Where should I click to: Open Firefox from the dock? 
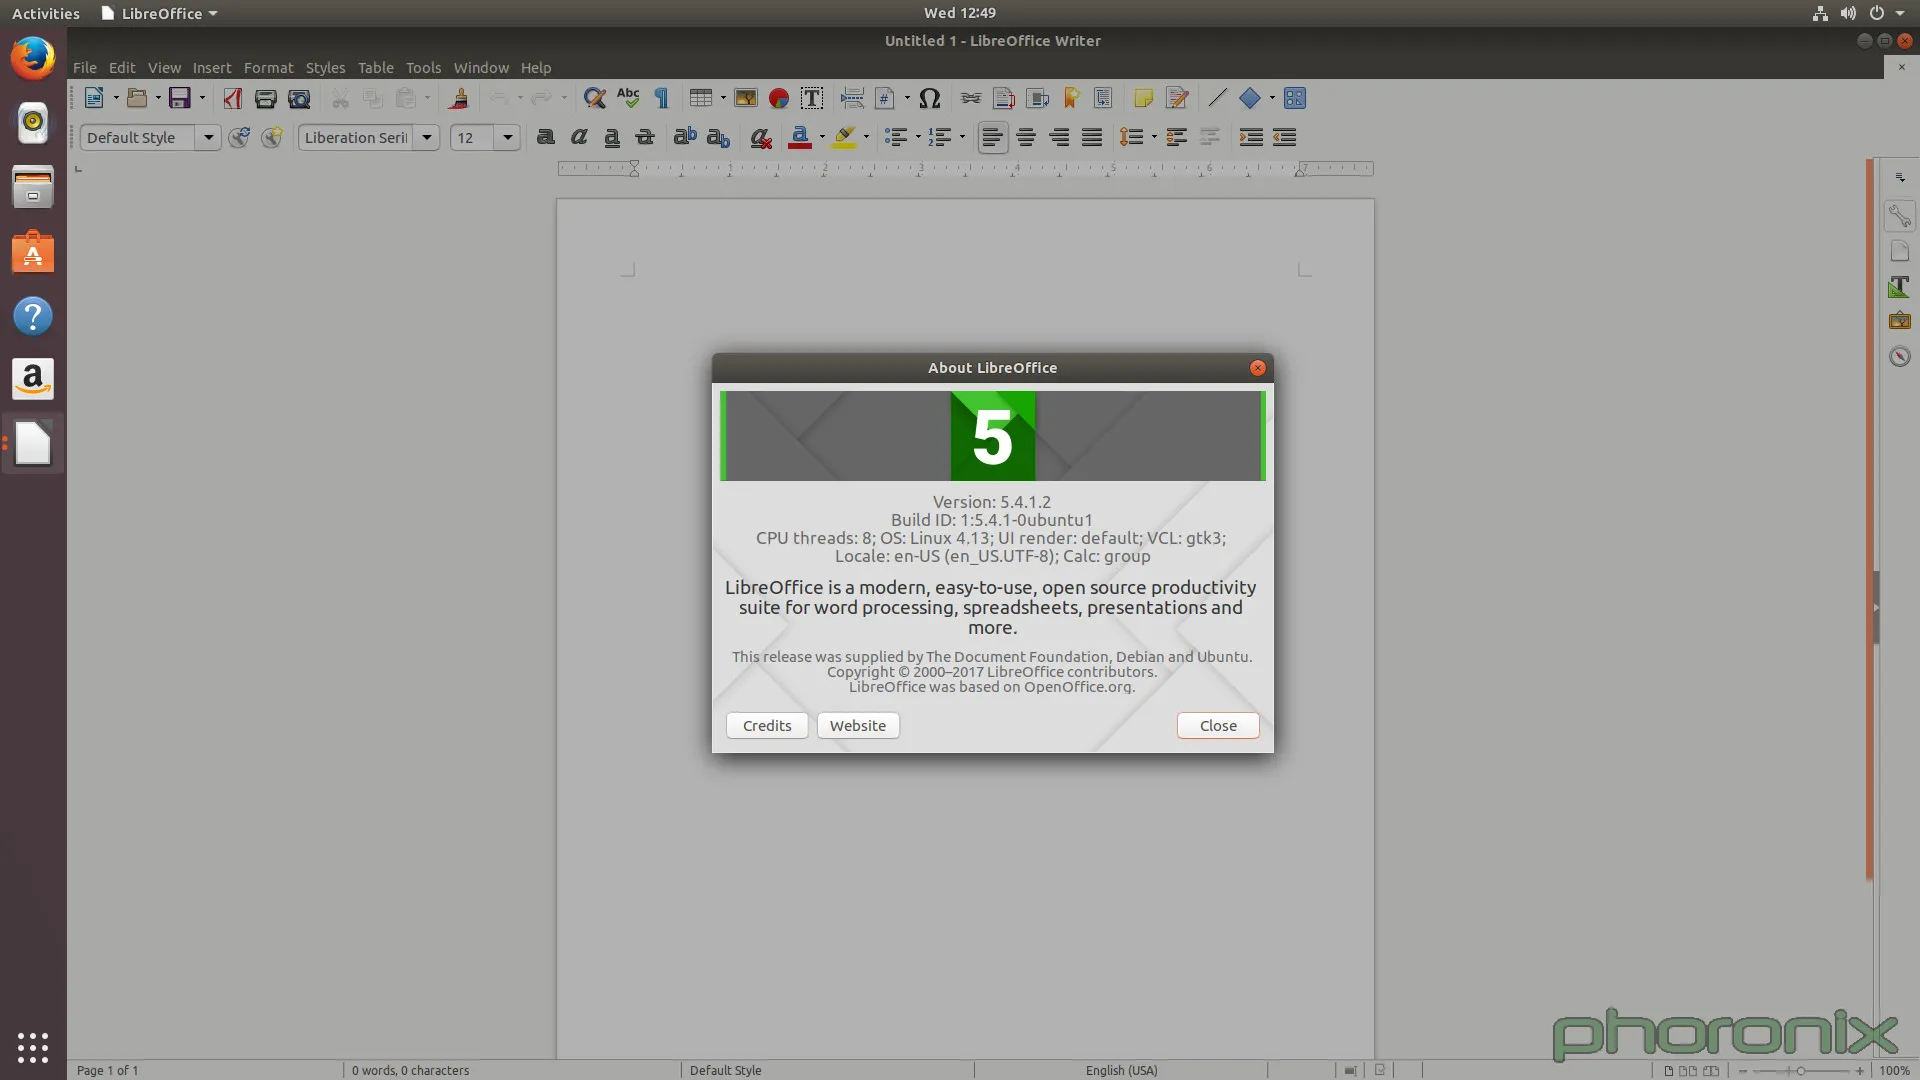(33, 58)
